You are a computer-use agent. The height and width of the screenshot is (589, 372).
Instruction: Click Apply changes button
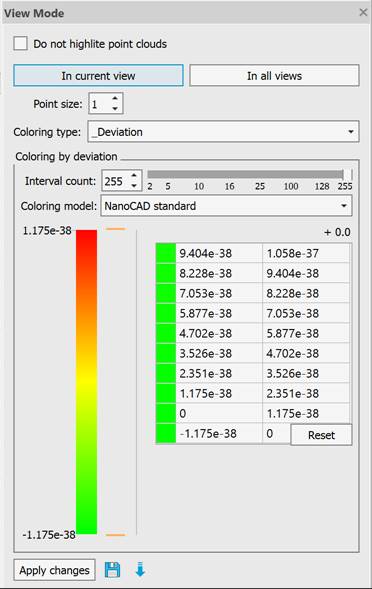[54, 570]
